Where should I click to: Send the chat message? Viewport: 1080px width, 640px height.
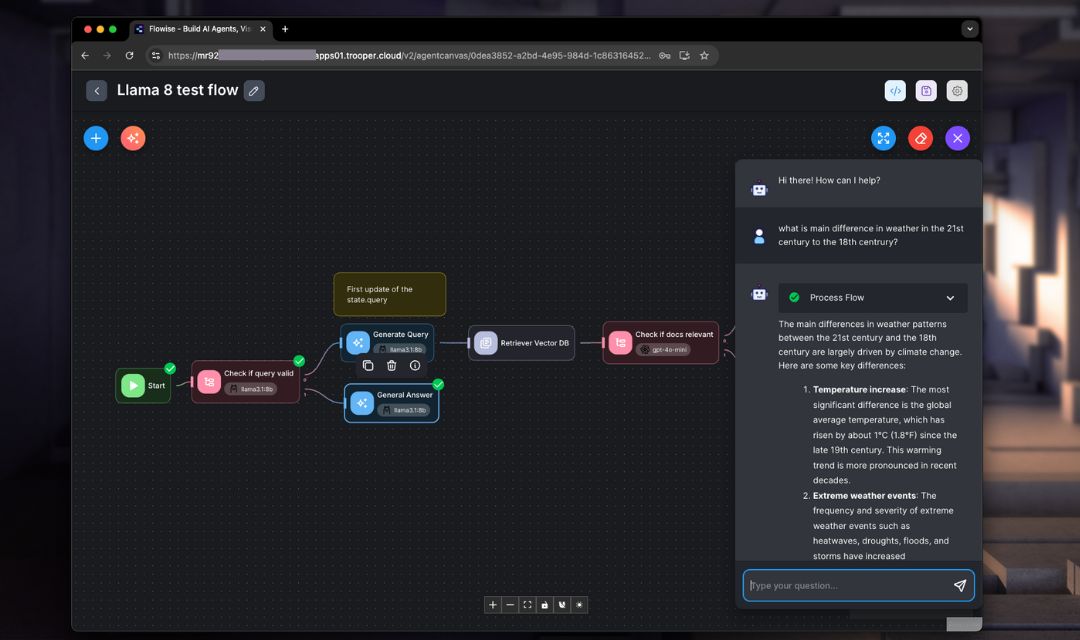[959, 585]
